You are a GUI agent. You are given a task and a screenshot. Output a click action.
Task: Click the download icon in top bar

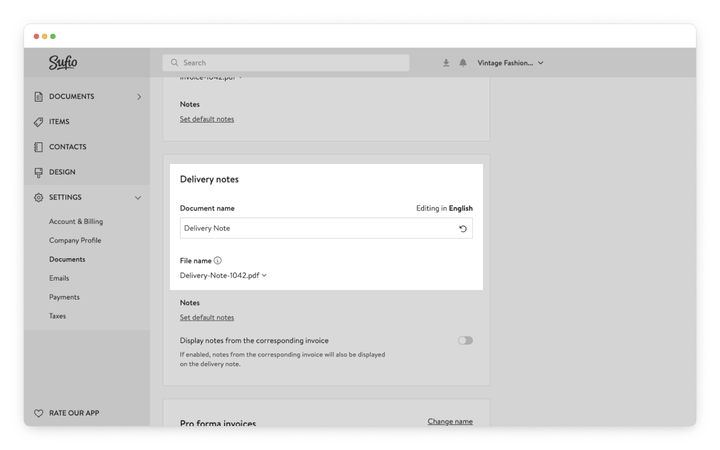pyautogui.click(x=446, y=63)
